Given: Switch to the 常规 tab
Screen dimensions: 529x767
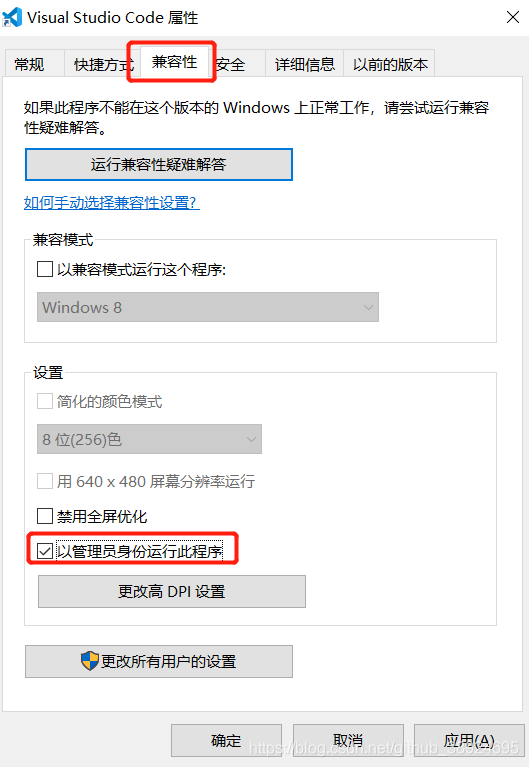Looking at the screenshot, I should pos(29,64).
